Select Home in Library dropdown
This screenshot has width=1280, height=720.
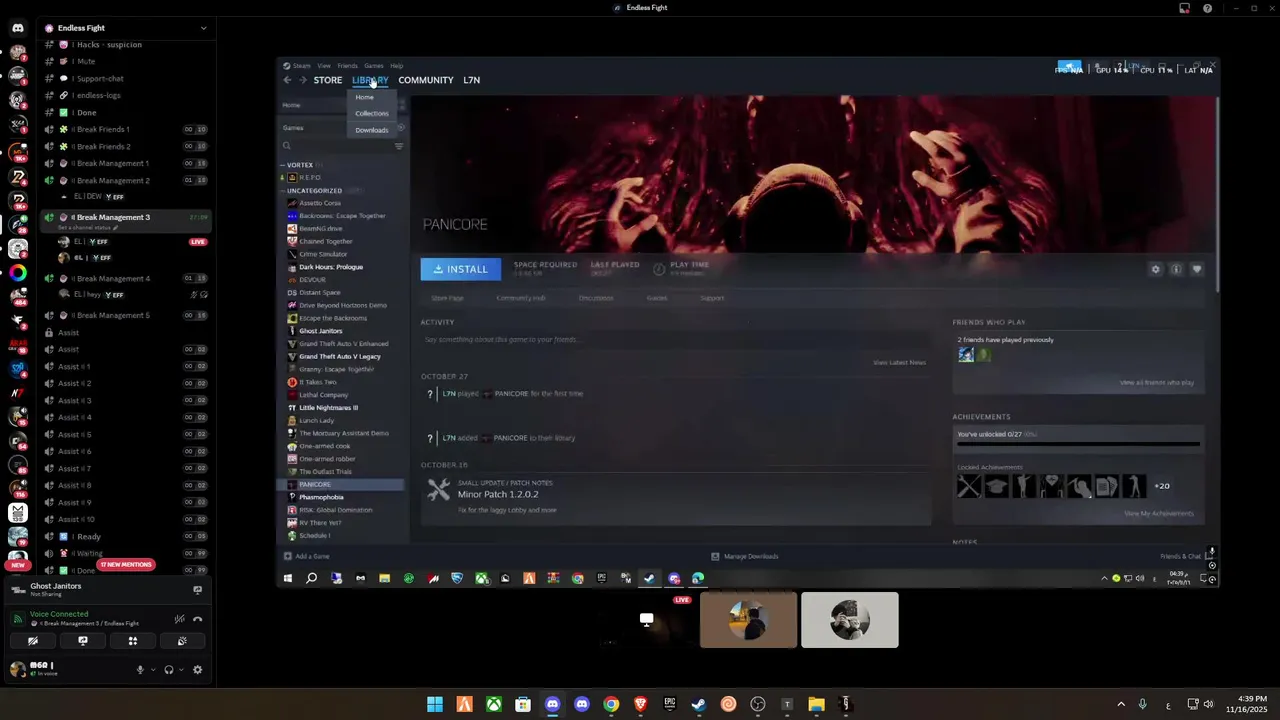364,97
